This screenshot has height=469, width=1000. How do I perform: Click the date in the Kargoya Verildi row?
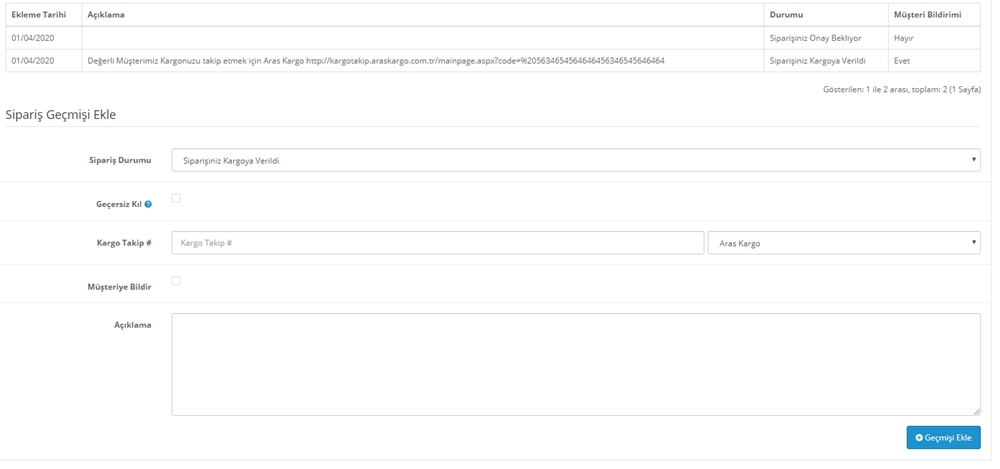pos(33,61)
